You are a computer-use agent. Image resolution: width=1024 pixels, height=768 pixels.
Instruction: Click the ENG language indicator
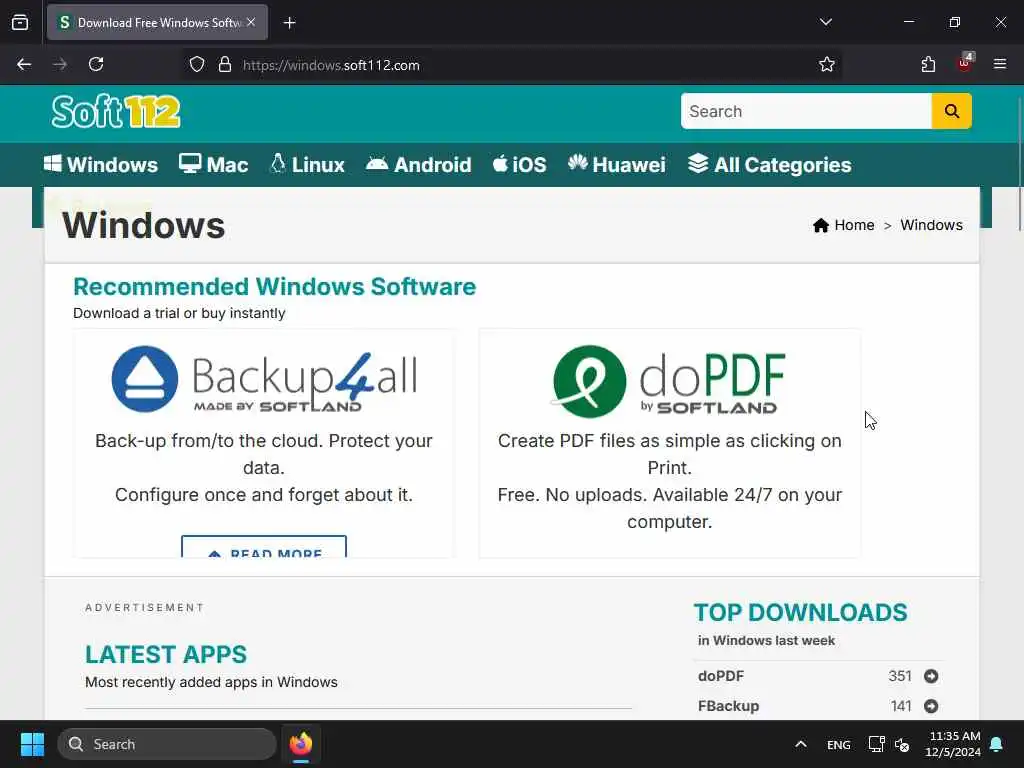(839, 744)
